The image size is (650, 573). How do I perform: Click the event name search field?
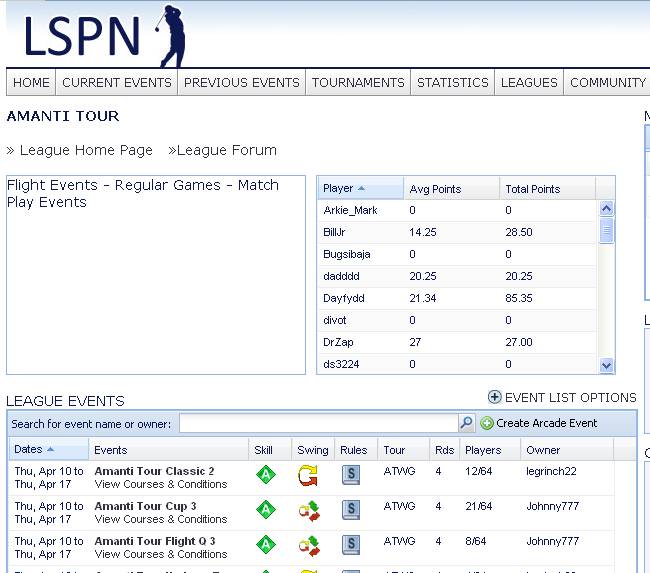[317, 424]
